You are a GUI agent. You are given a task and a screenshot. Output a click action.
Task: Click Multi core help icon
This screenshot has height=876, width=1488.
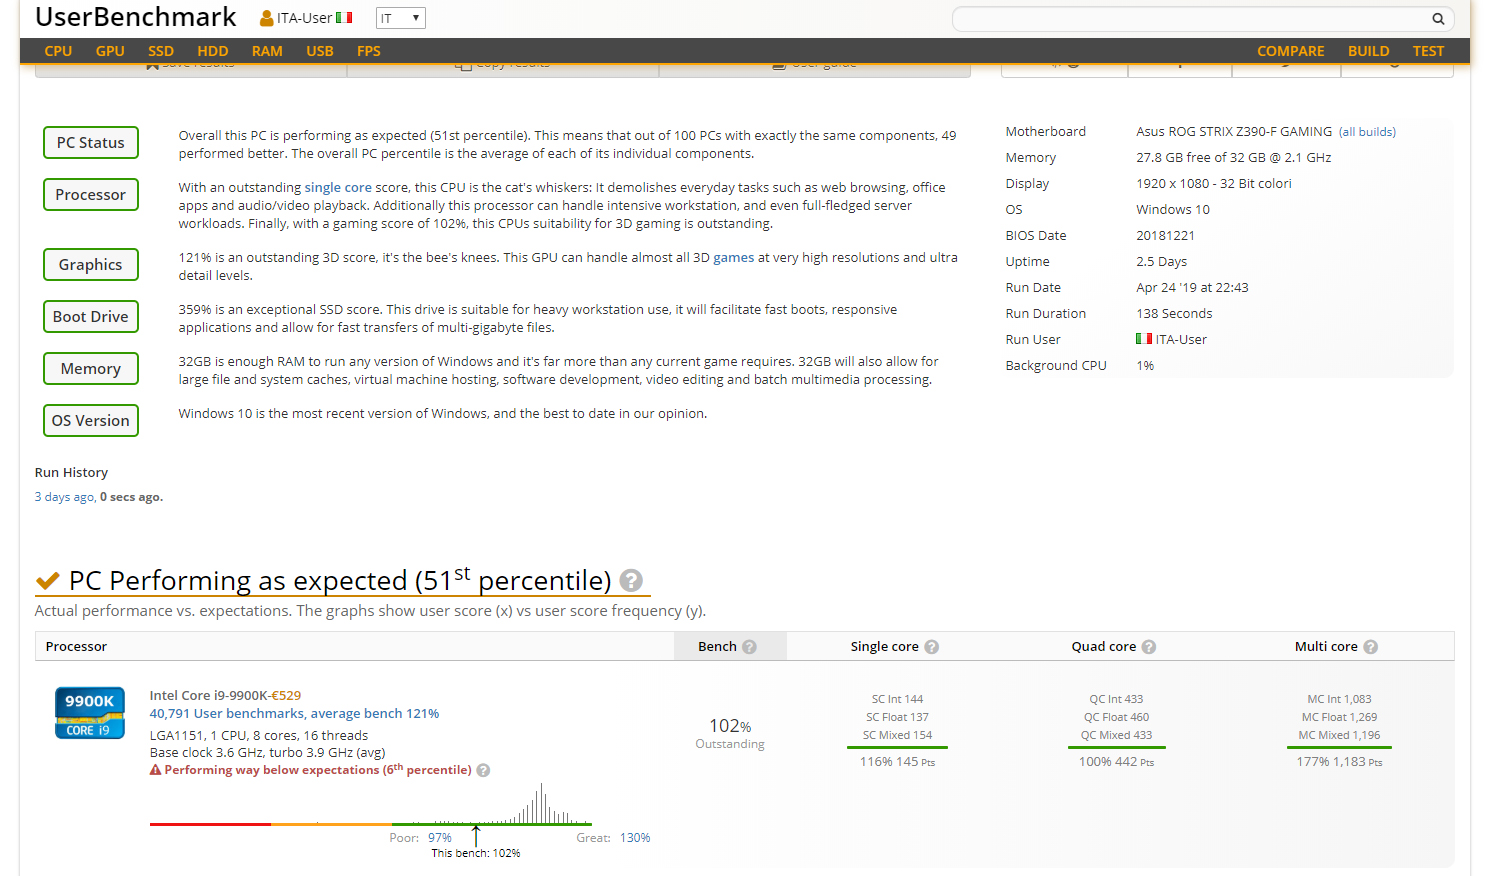pos(1371,647)
